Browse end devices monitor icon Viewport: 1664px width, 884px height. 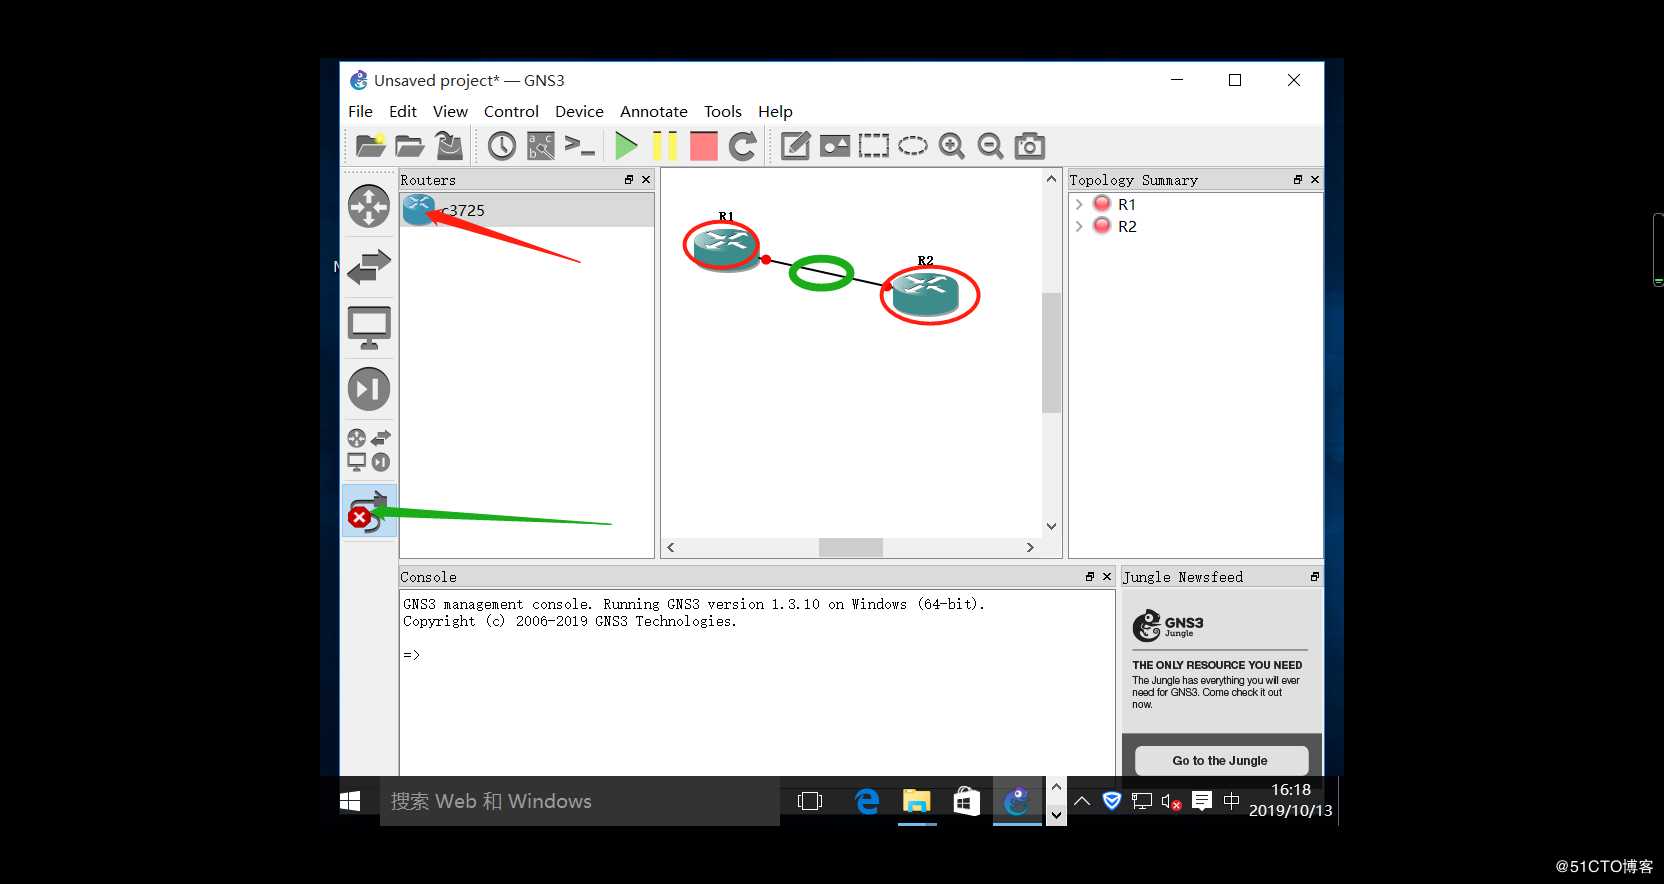click(369, 328)
